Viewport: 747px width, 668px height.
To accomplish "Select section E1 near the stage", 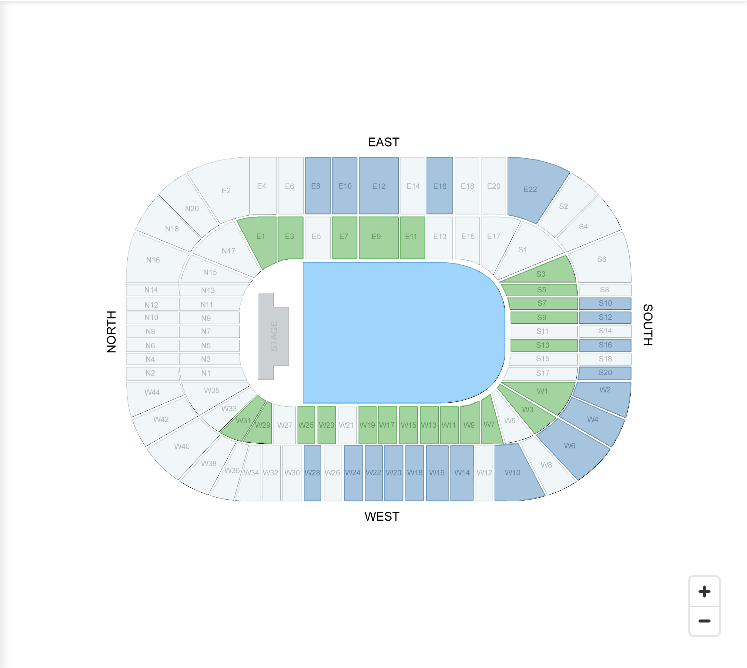I will [259, 241].
